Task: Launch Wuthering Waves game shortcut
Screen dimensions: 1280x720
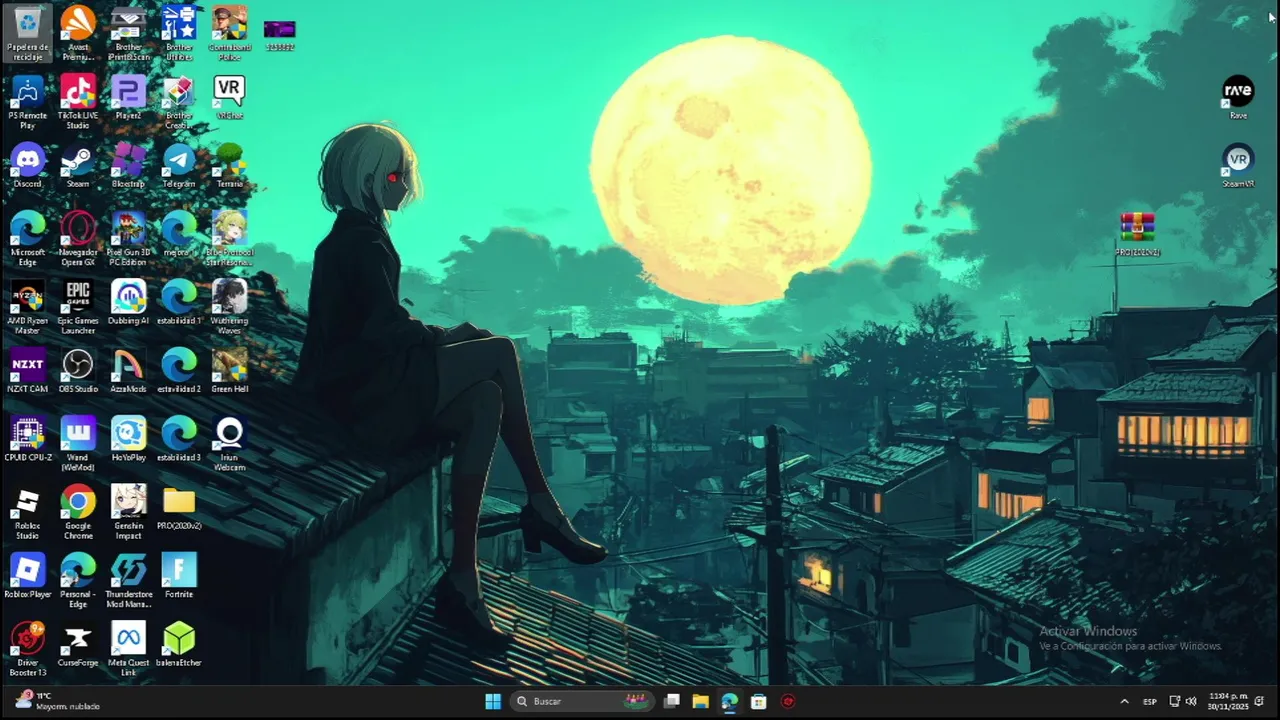Action: tap(229, 306)
